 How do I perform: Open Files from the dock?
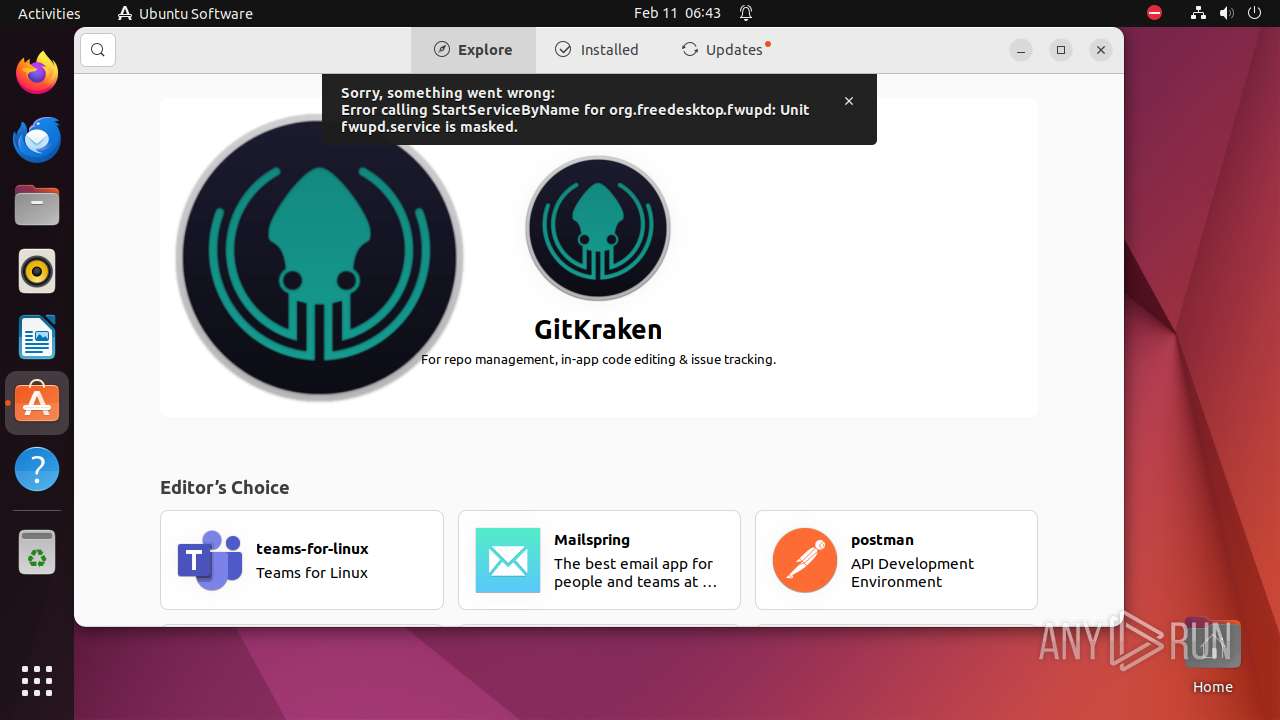37,205
